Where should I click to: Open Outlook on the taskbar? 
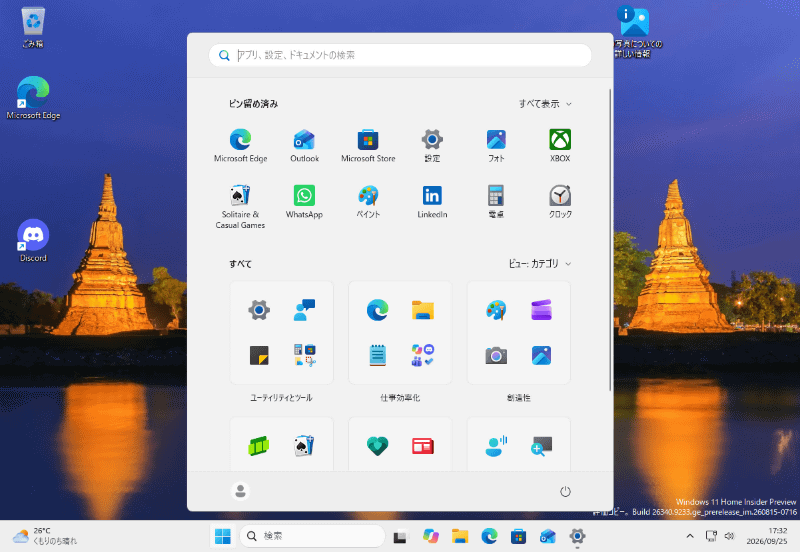548,536
